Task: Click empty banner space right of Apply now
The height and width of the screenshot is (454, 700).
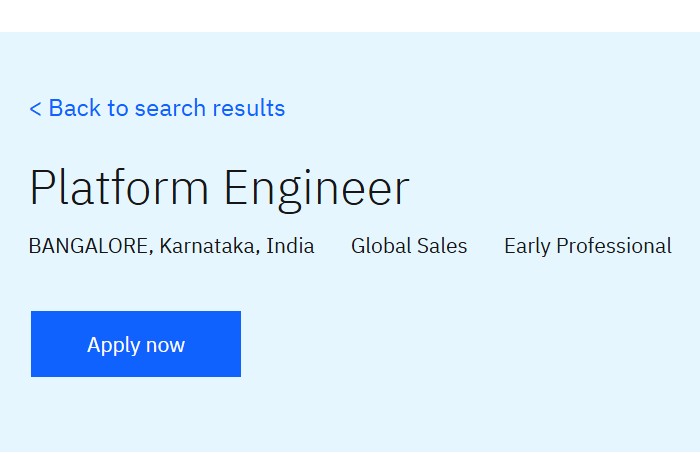Action: [x=470, y=344]
